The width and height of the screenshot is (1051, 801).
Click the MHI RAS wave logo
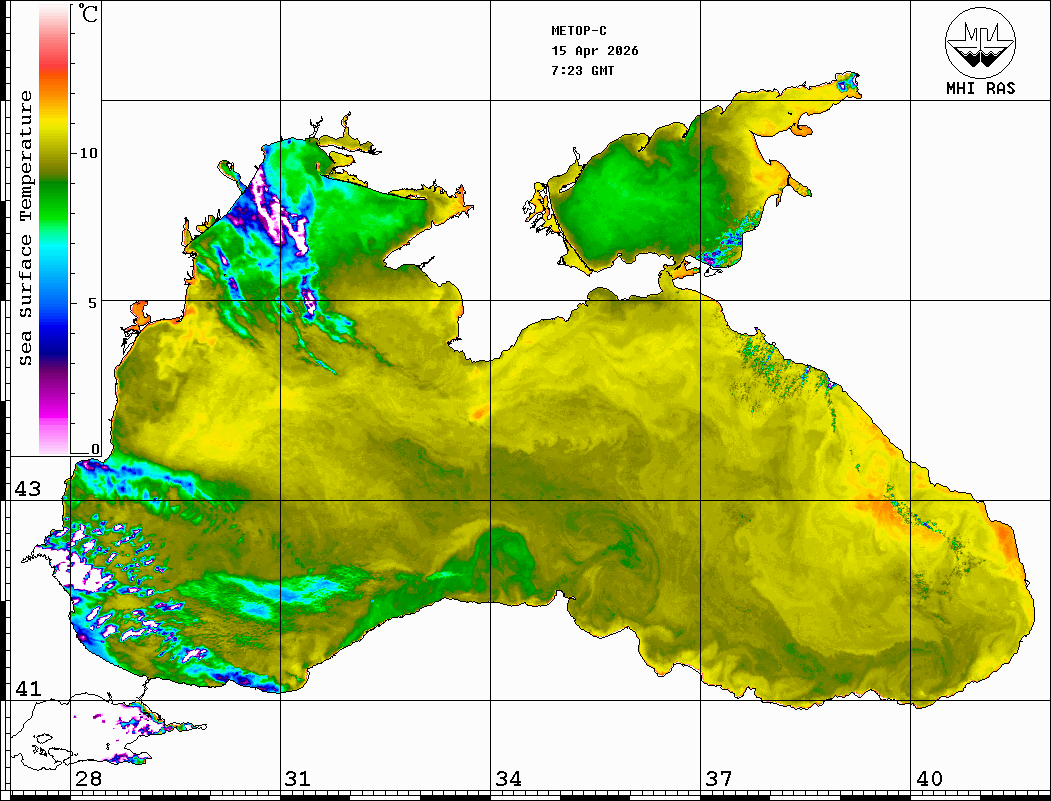tap(980, 40)
